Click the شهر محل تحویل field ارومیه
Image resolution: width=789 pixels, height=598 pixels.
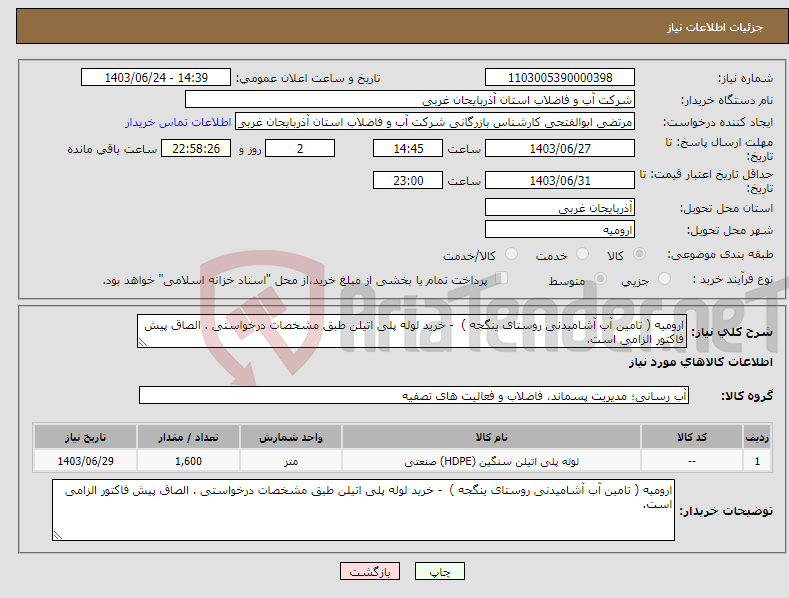[x=560, y=230]
